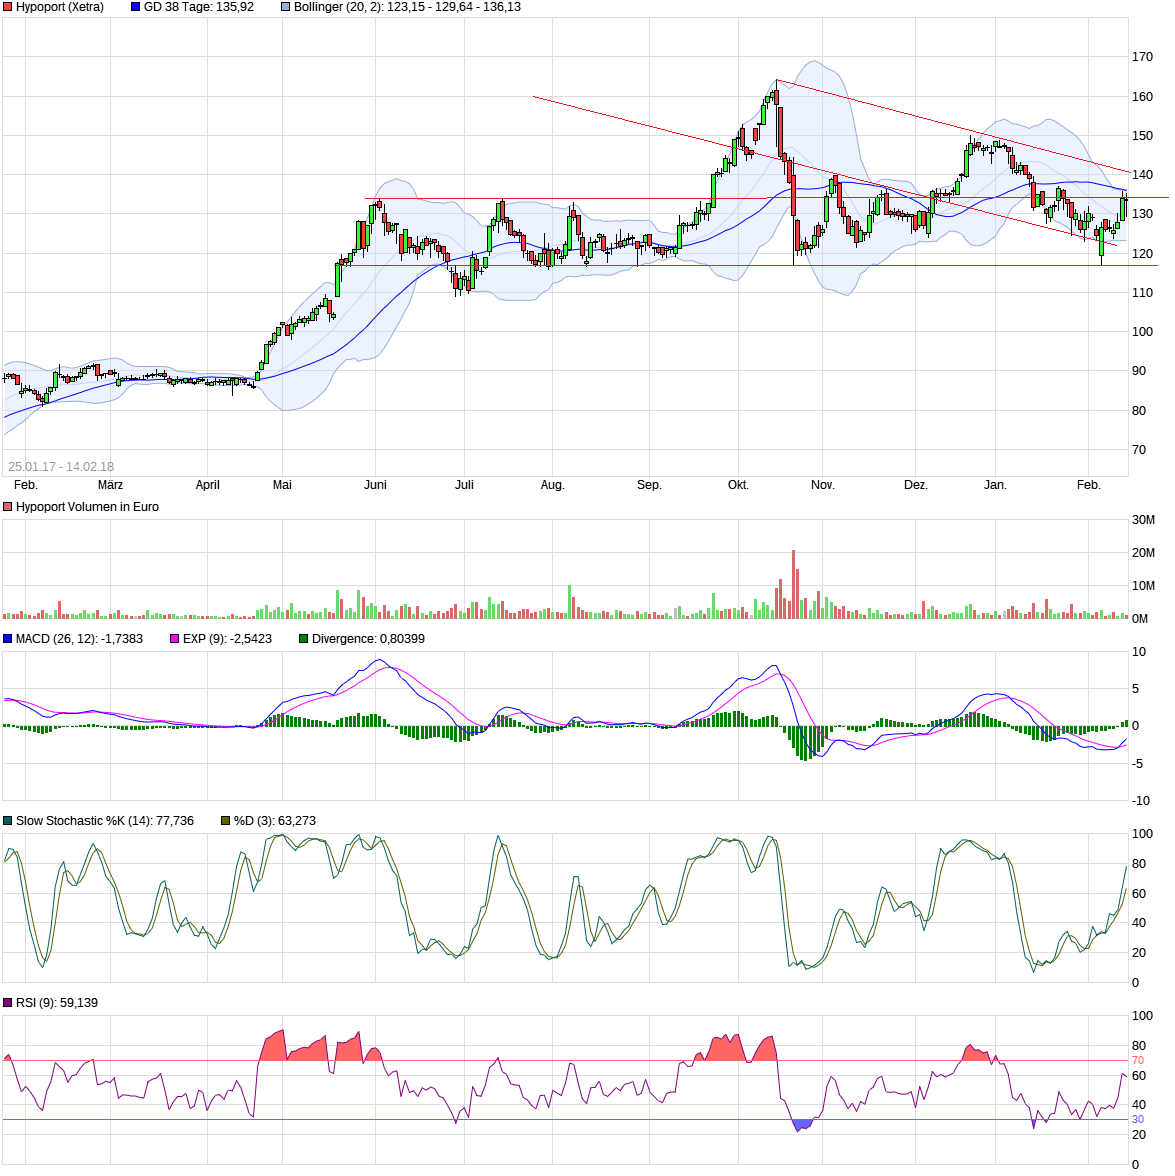
Task: Click the blue RSI oversold area in late October
Action: (x=802, y=1125)
